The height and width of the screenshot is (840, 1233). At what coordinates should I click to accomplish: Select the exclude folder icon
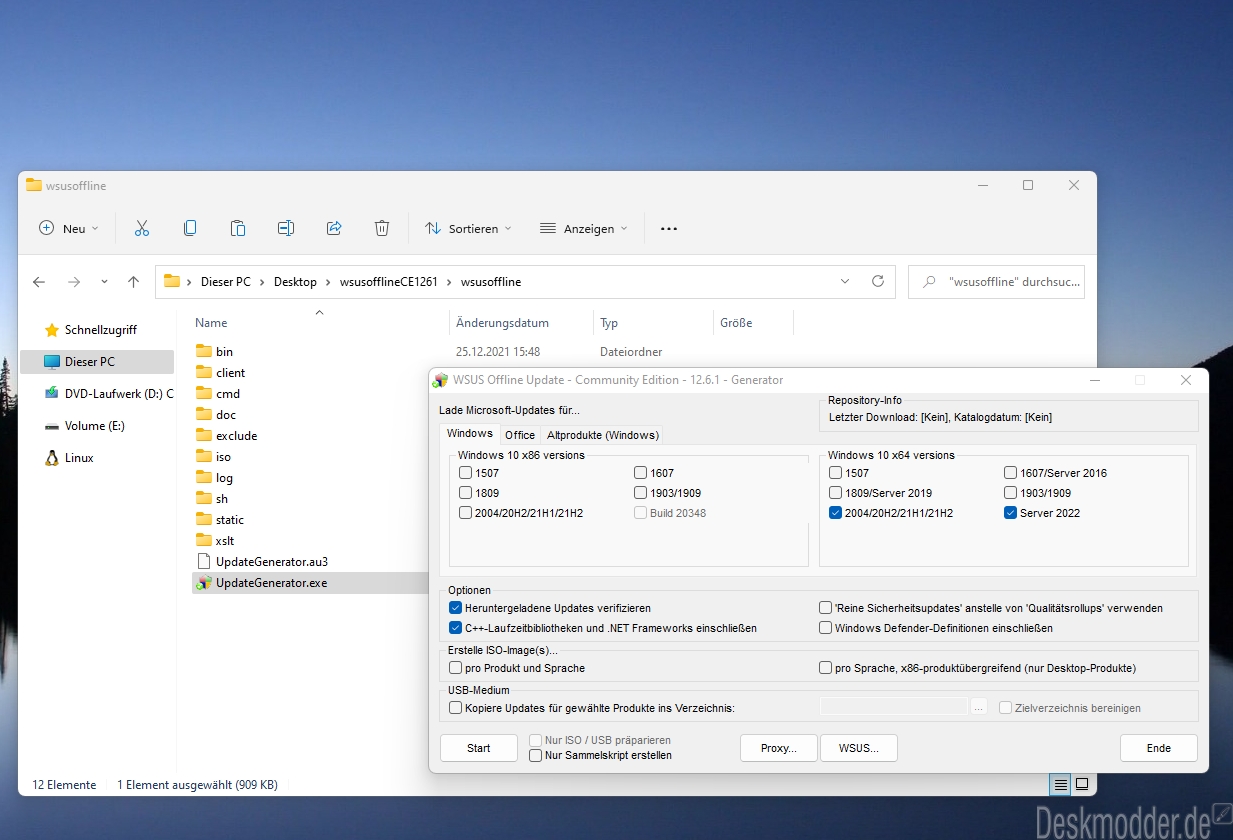tap(204, 435)
